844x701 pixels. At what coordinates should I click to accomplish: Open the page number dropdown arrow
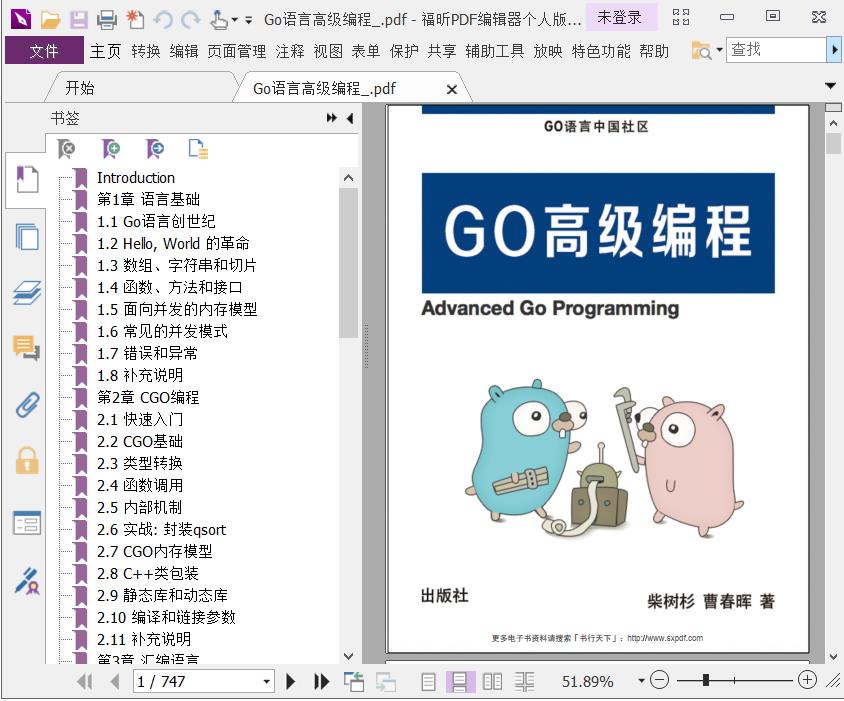(266, 682)
